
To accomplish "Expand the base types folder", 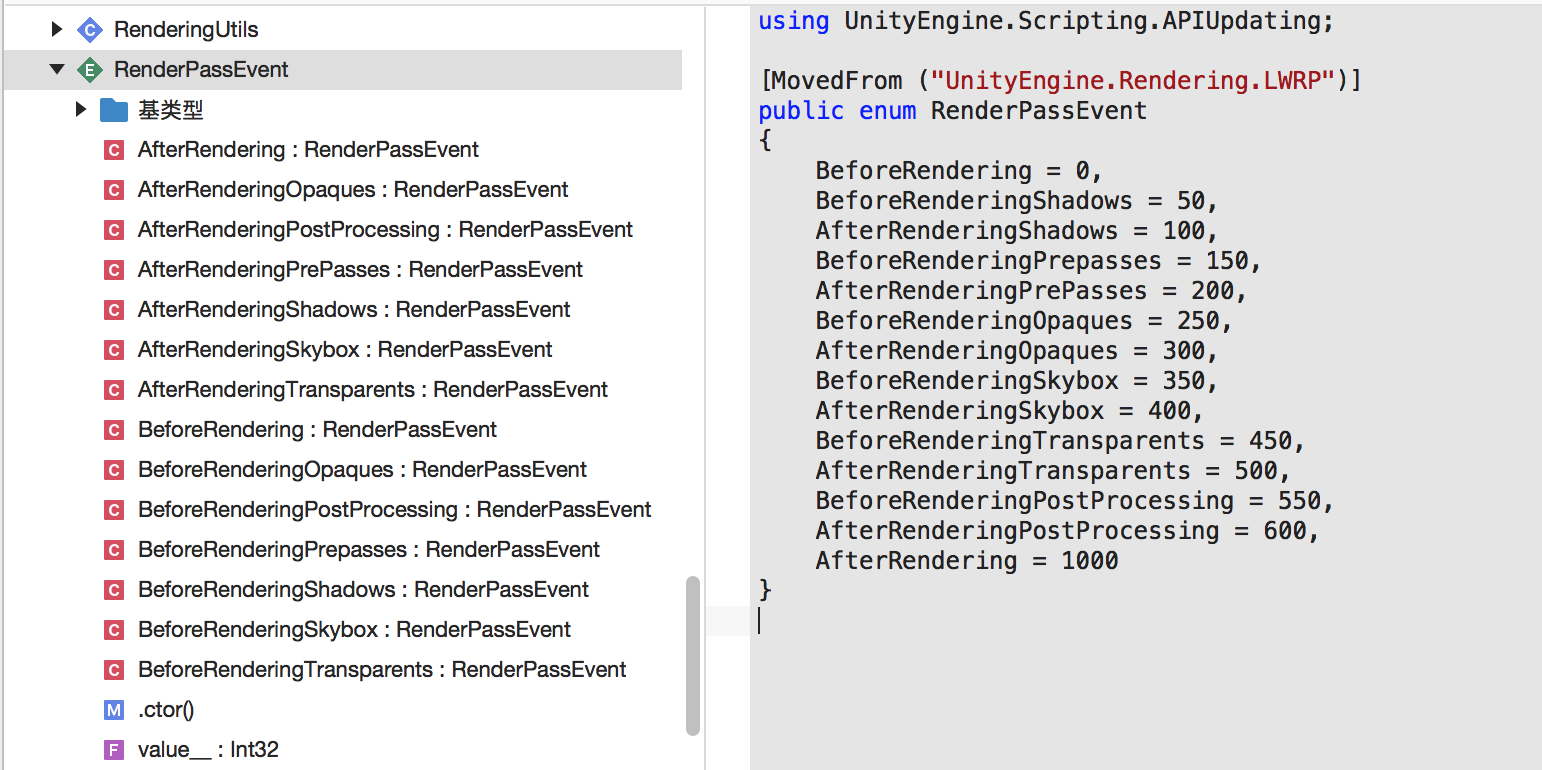I will tap(81, 110).
